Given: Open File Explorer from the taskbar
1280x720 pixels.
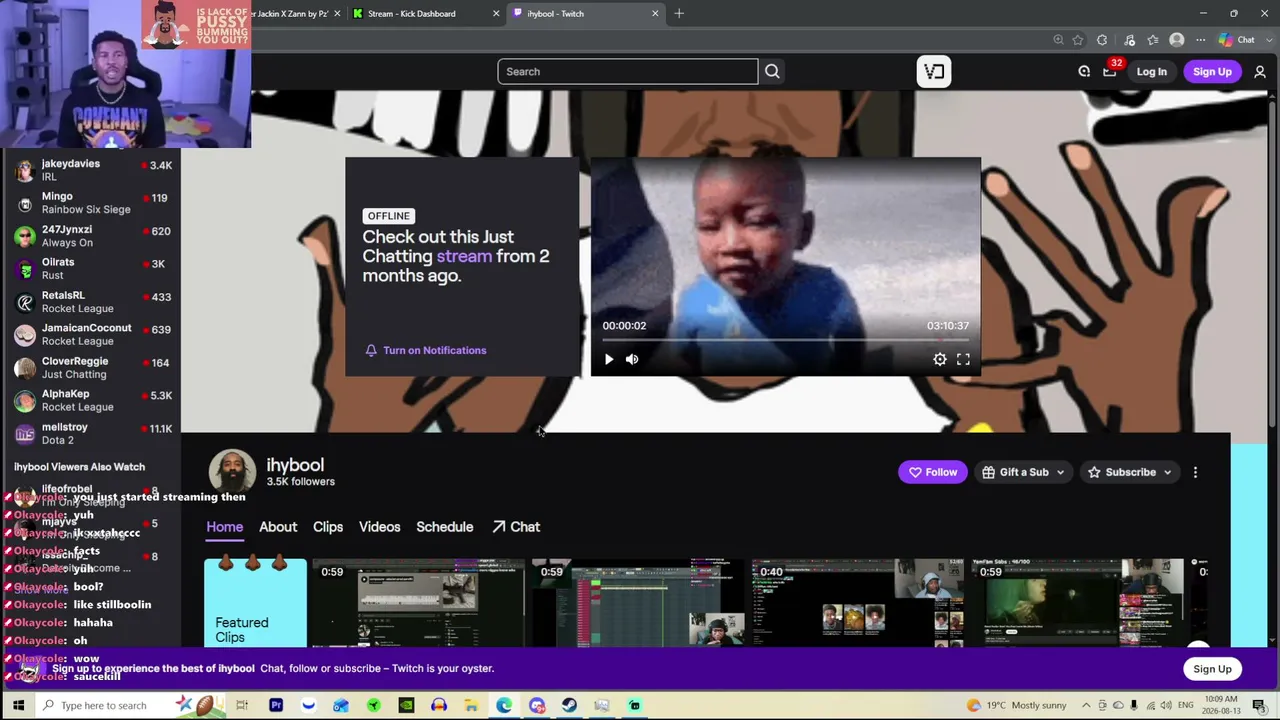Looking at the screenshot, I should point(471,705).
